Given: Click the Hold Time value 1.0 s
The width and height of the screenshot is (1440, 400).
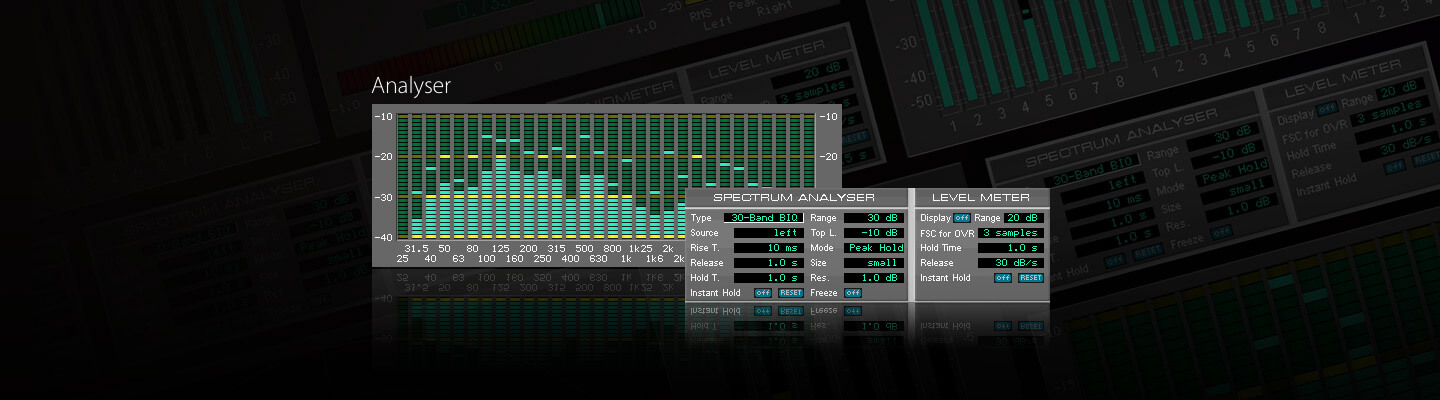Looking at the screenshot, I should pyautogui.click(x=1011, y=247).
